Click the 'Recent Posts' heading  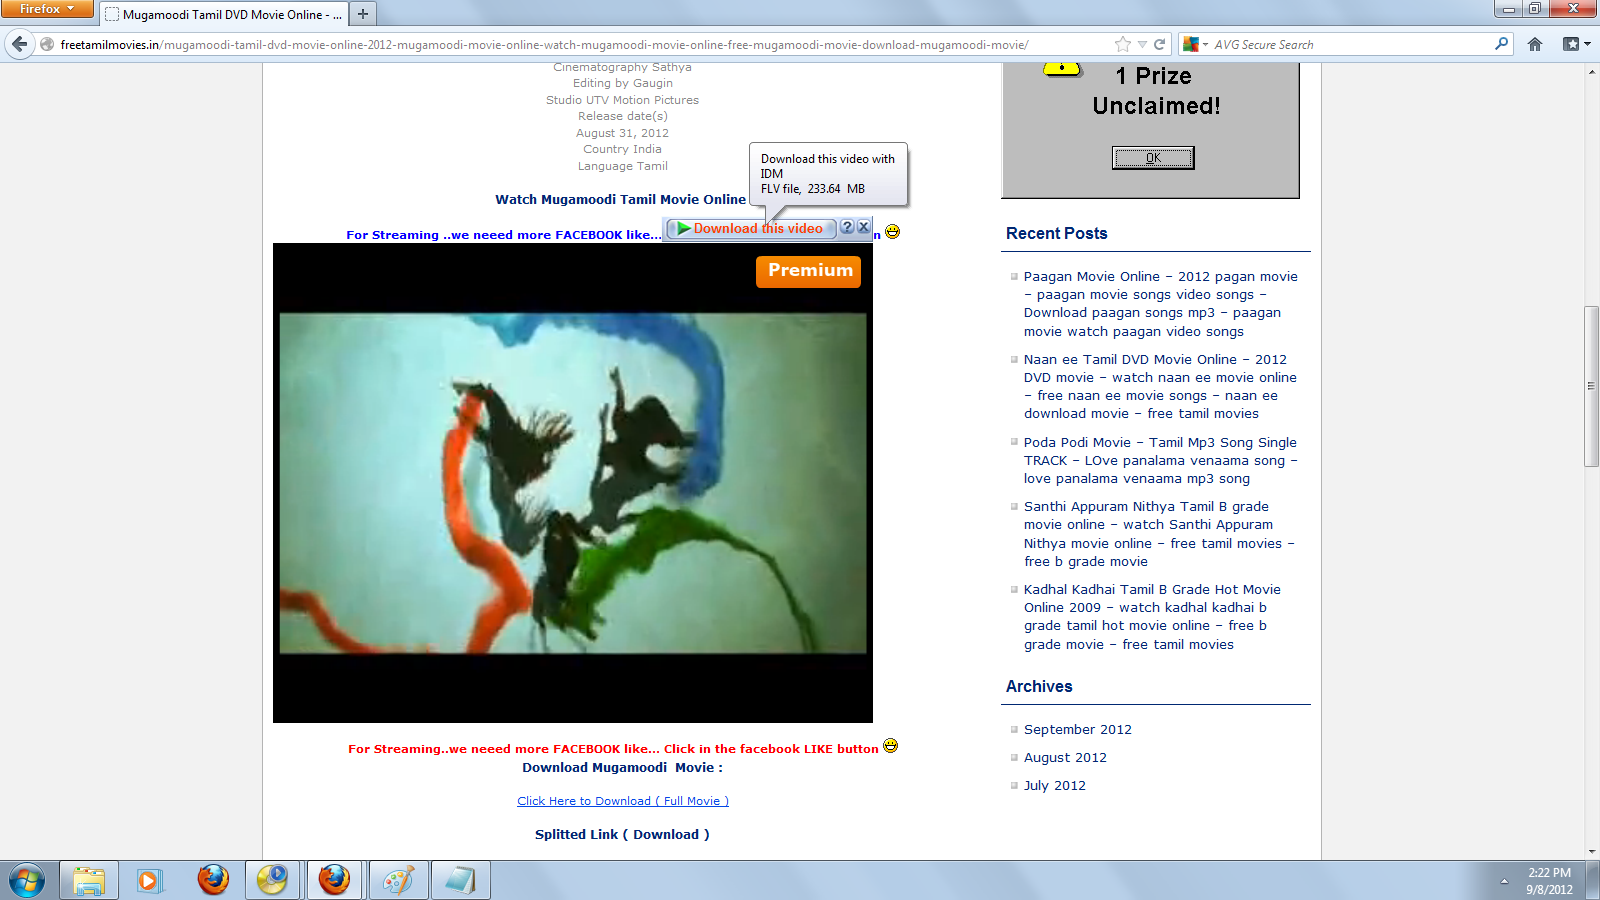1057,233
